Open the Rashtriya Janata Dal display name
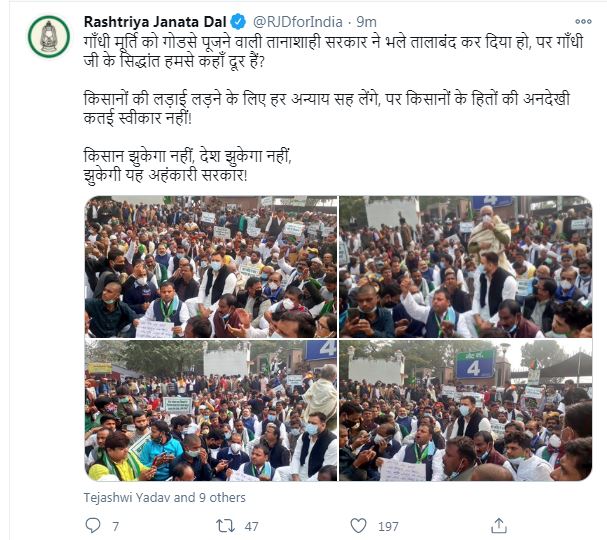607x540 pixels. pos(155,22)
